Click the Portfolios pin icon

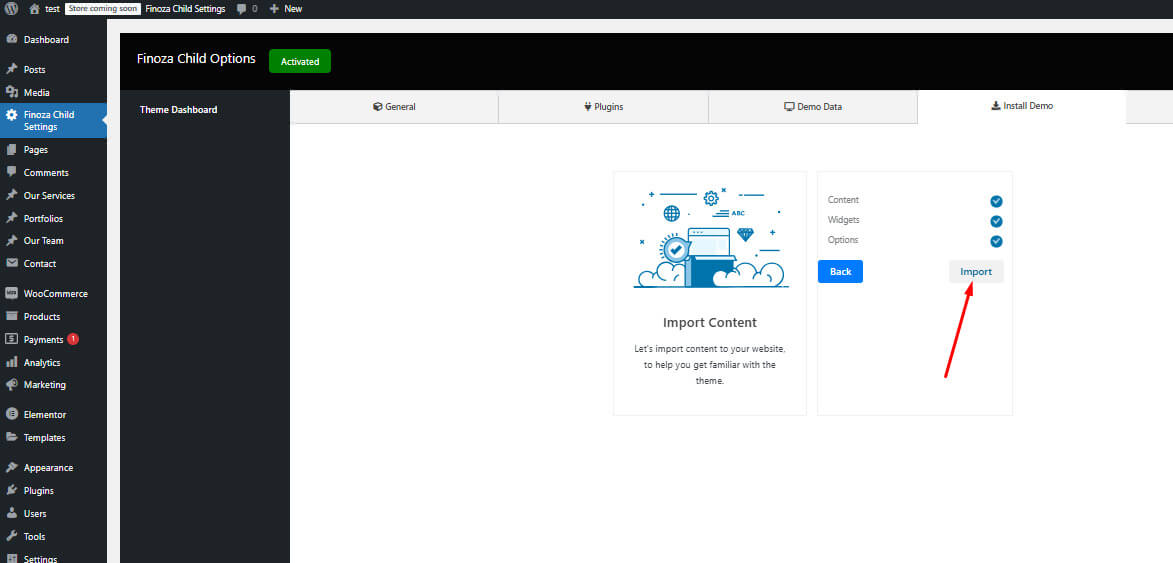(x=11, y=218)
